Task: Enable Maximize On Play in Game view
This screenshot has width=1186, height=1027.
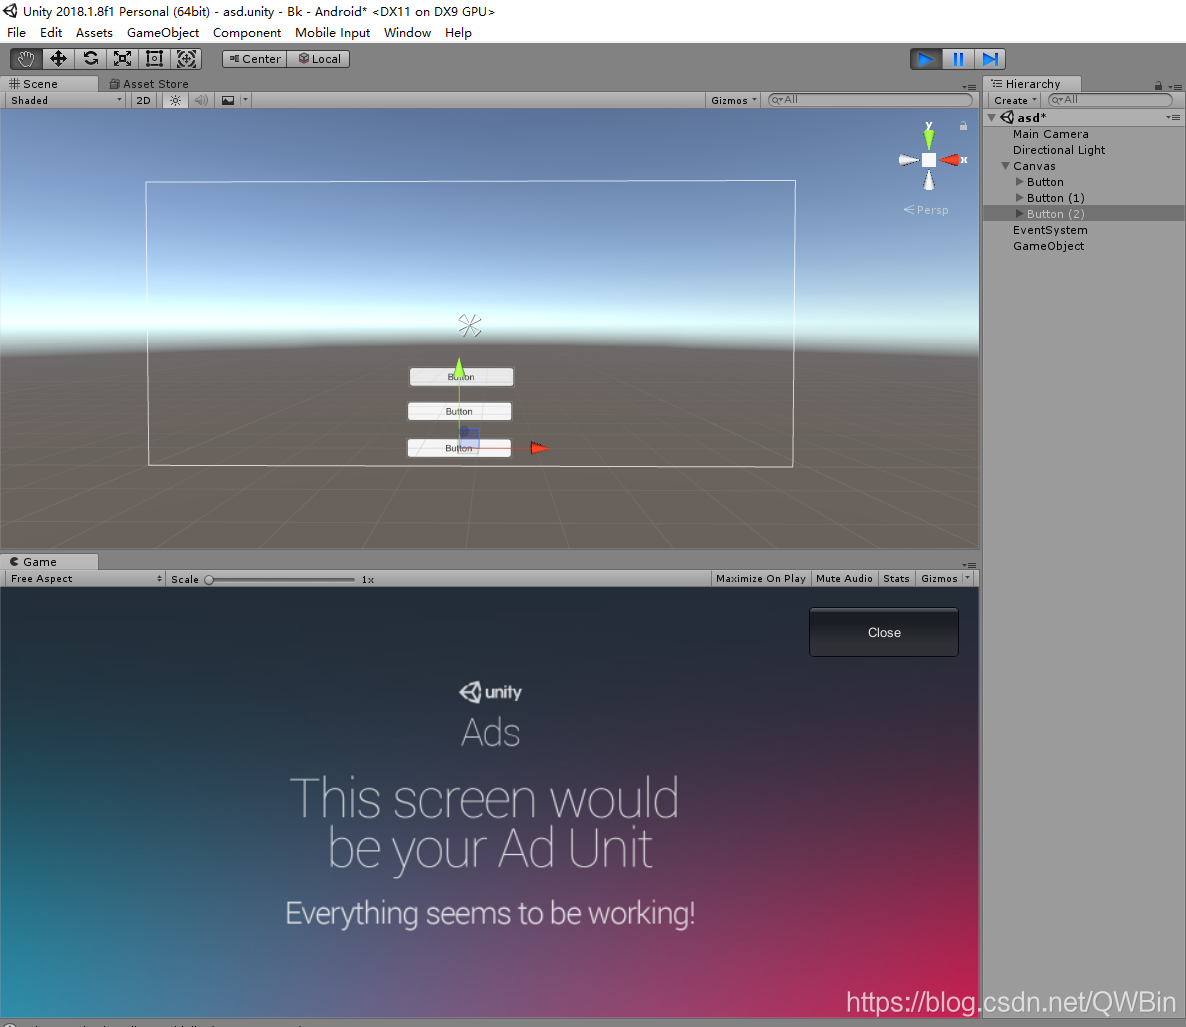Action: (x=760, y=578)
